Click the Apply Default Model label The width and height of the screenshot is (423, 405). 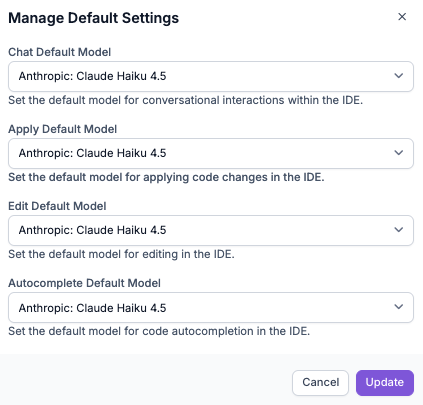(x=63, y=129)
